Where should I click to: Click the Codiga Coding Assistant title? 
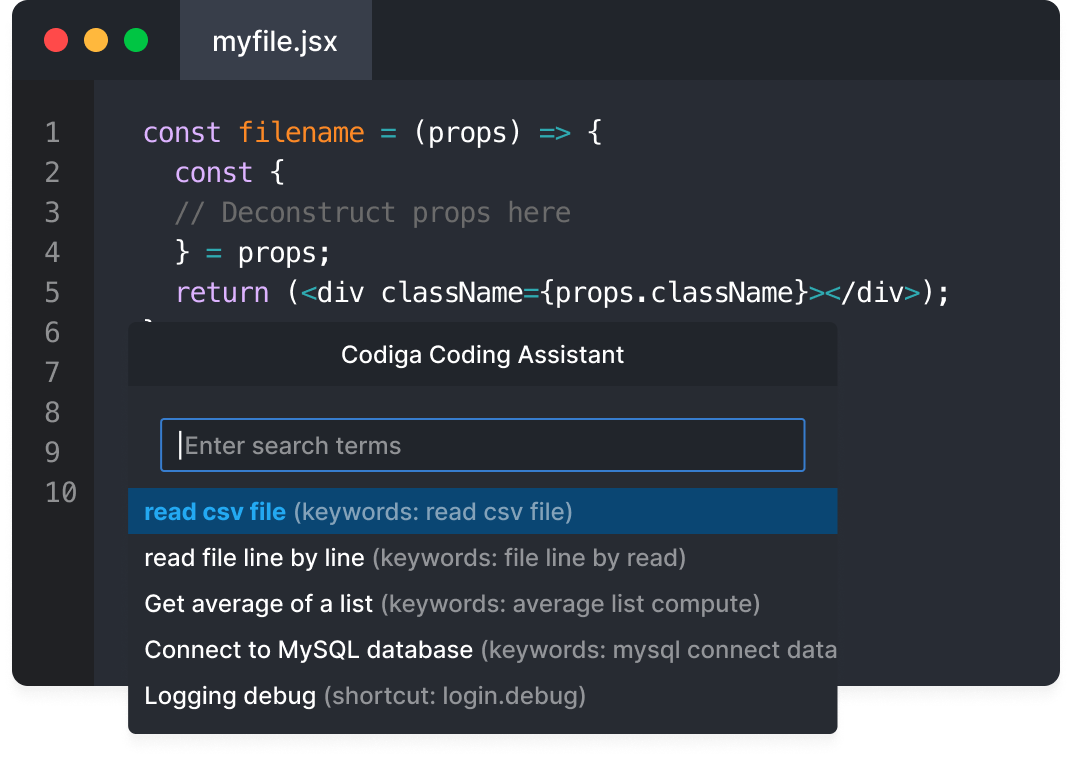pyautogui.click(x=482, y=355)
